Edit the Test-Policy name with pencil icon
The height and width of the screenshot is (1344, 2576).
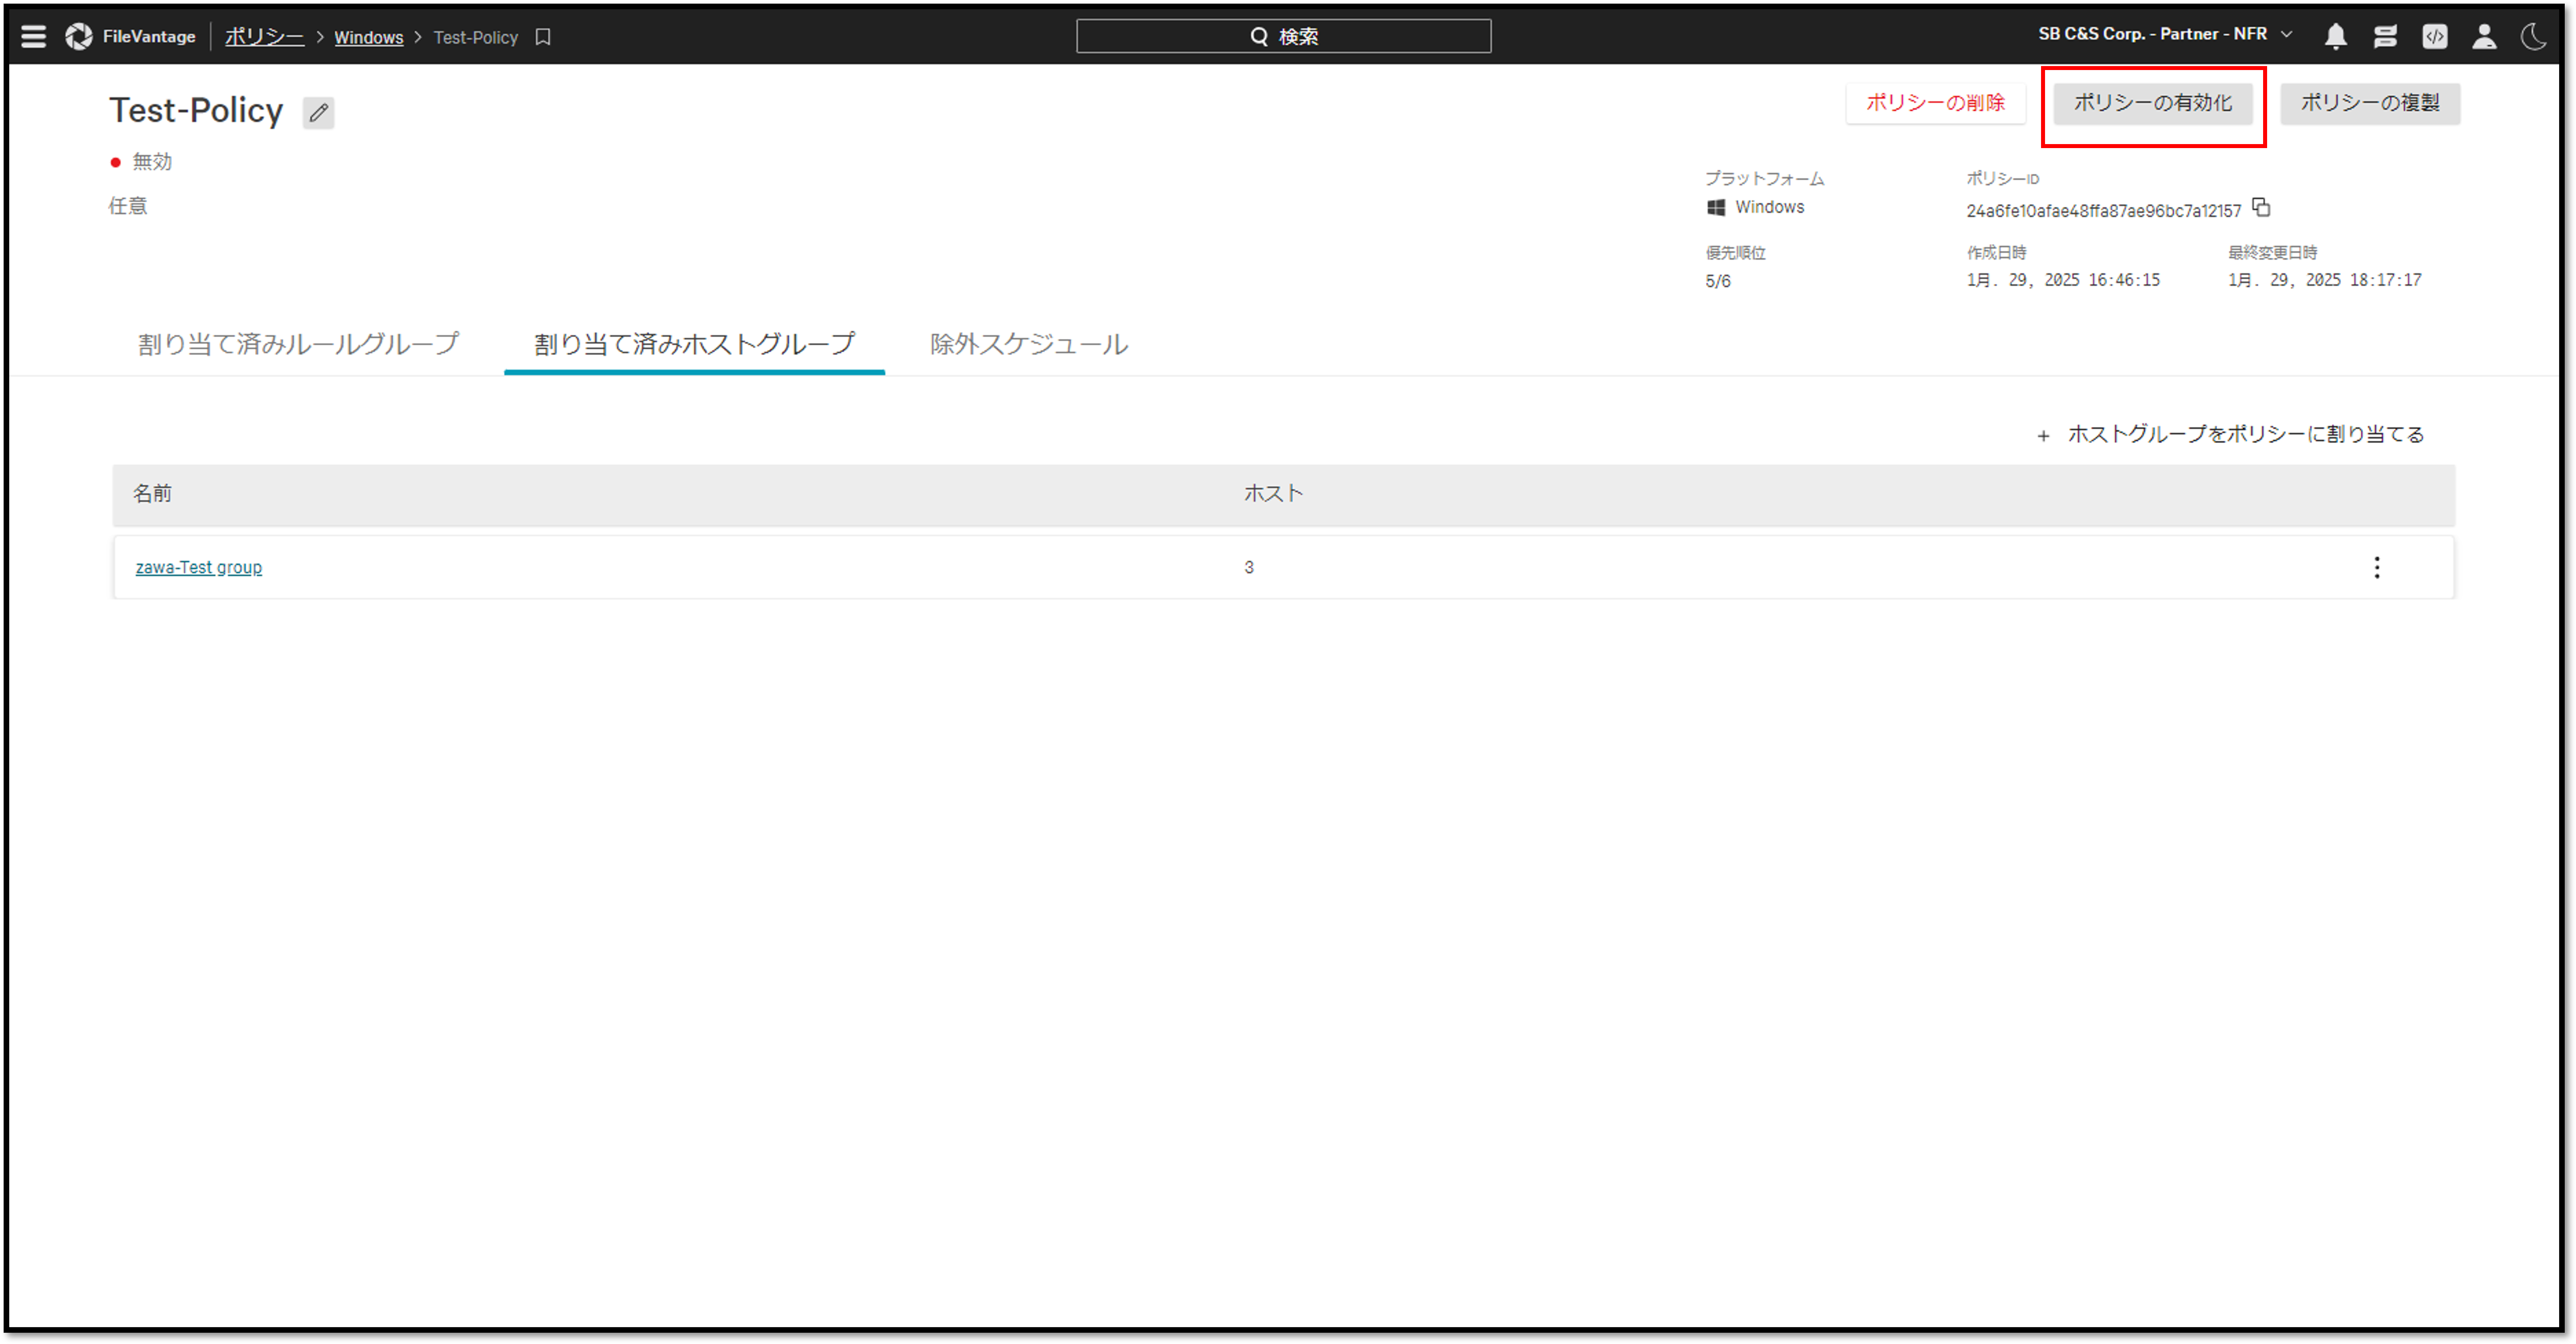(319, 112)
